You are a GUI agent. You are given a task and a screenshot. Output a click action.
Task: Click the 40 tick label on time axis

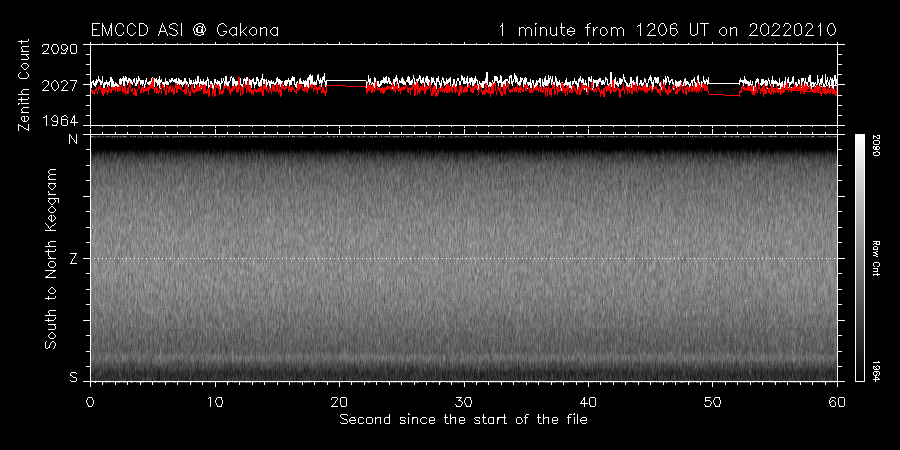click(588, 402)
